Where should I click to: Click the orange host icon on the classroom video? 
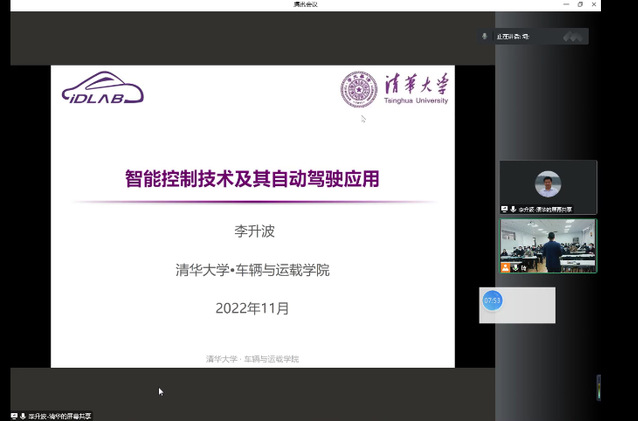[x=506, y=267]
